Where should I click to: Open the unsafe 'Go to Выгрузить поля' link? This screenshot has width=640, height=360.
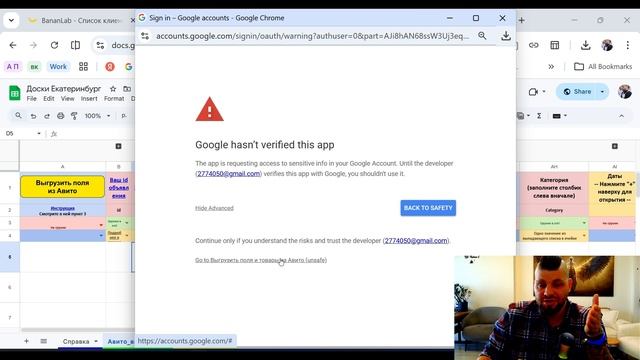pos(261,260)
